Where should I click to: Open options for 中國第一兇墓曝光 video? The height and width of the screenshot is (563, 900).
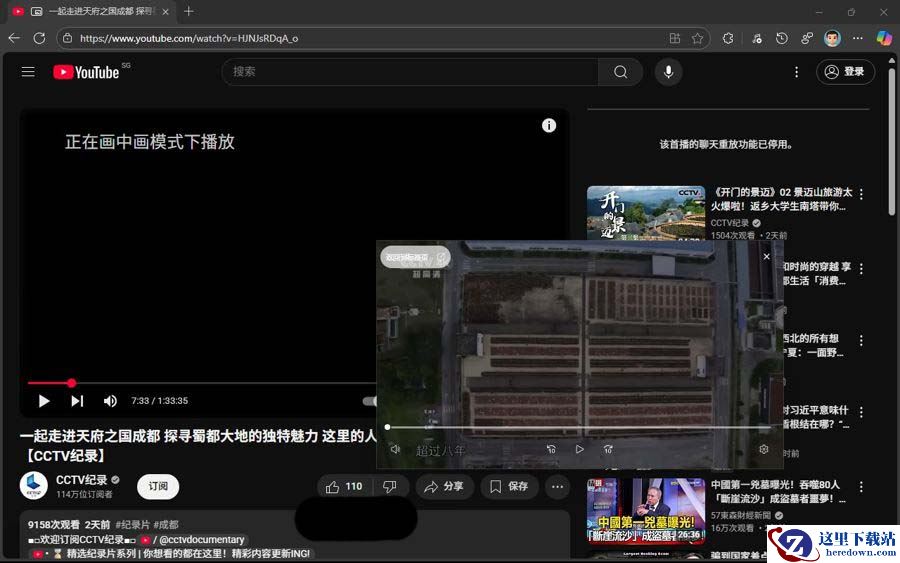click(861, 487)
